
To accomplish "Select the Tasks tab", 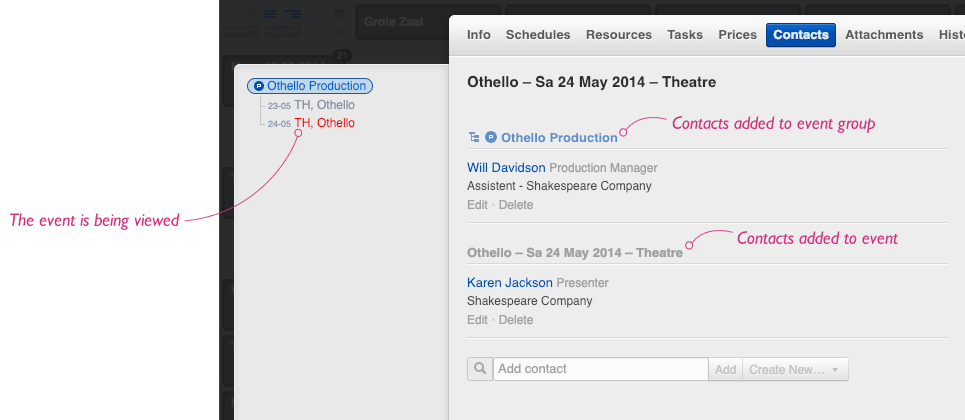I will pos(685,35).
